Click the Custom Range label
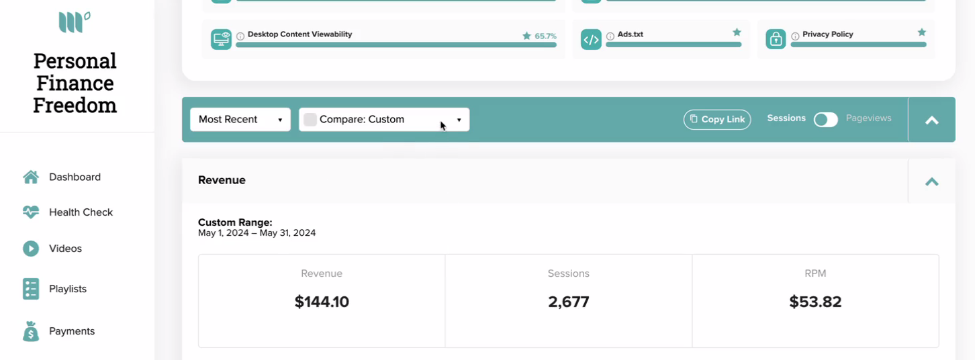Screen dimensions: 975x360 point(235,223)
